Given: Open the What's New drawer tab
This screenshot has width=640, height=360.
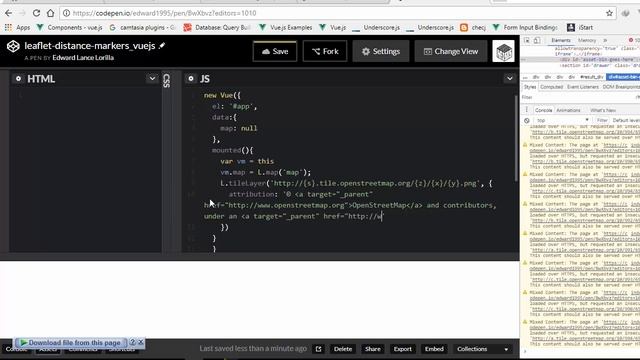Looking at the screenshot, I should [602, 110].
